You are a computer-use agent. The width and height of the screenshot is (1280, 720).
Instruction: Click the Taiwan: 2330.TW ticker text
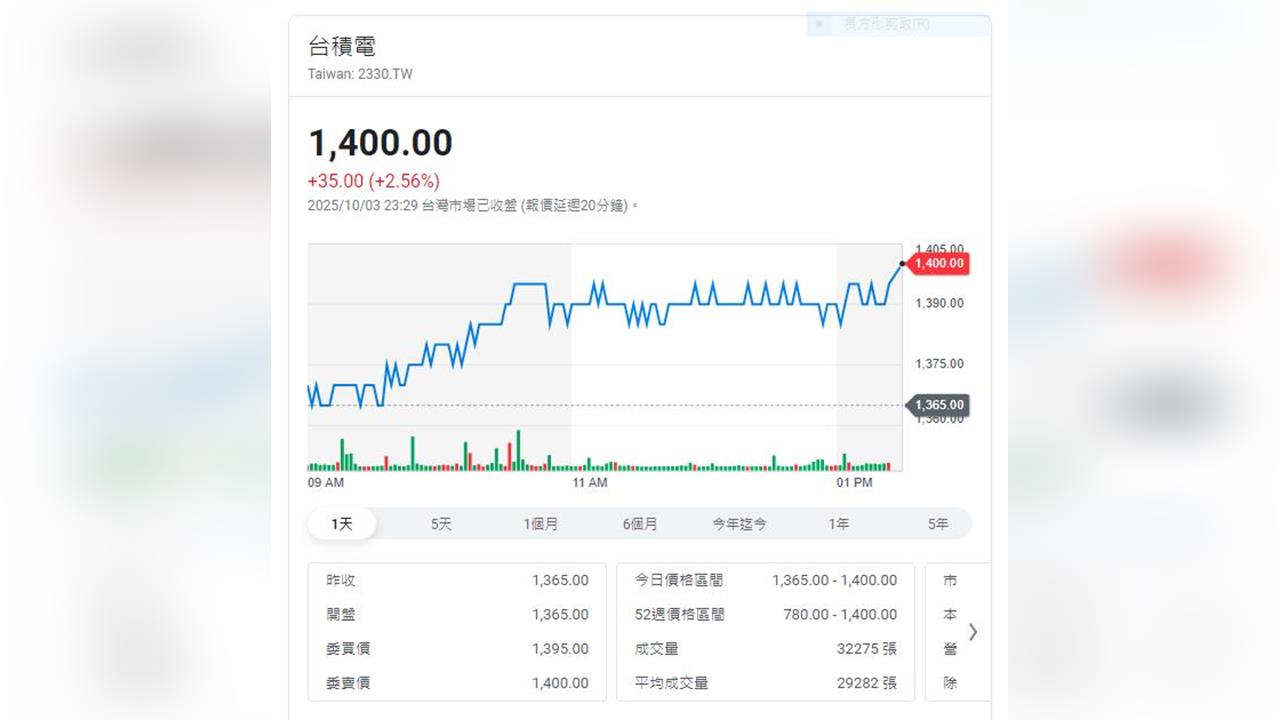360,75
